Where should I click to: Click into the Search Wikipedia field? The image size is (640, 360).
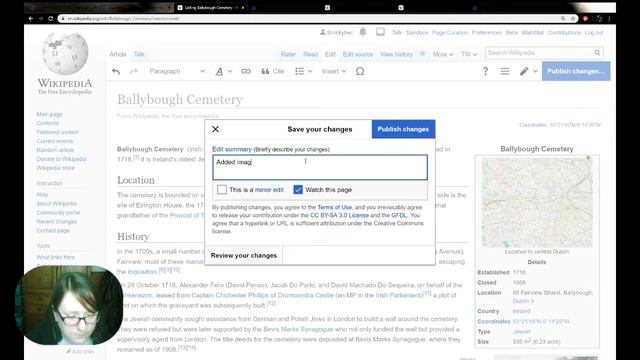pyautogui.click(x=539, y=53)
